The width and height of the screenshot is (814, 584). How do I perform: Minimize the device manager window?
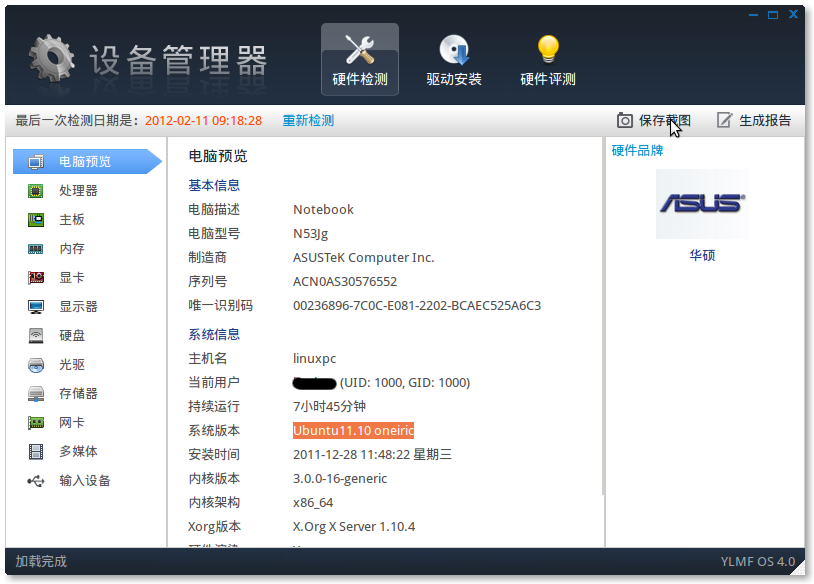pos(753,15)
